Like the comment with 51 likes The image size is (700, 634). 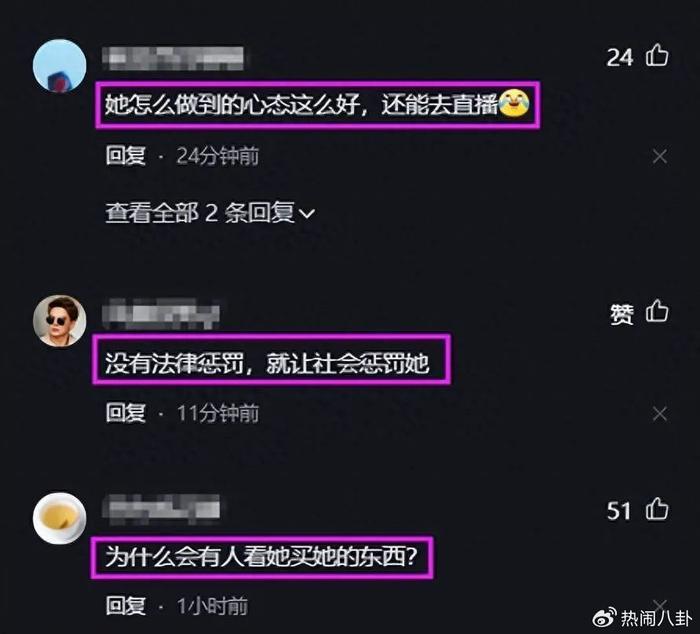coord(657,509)
